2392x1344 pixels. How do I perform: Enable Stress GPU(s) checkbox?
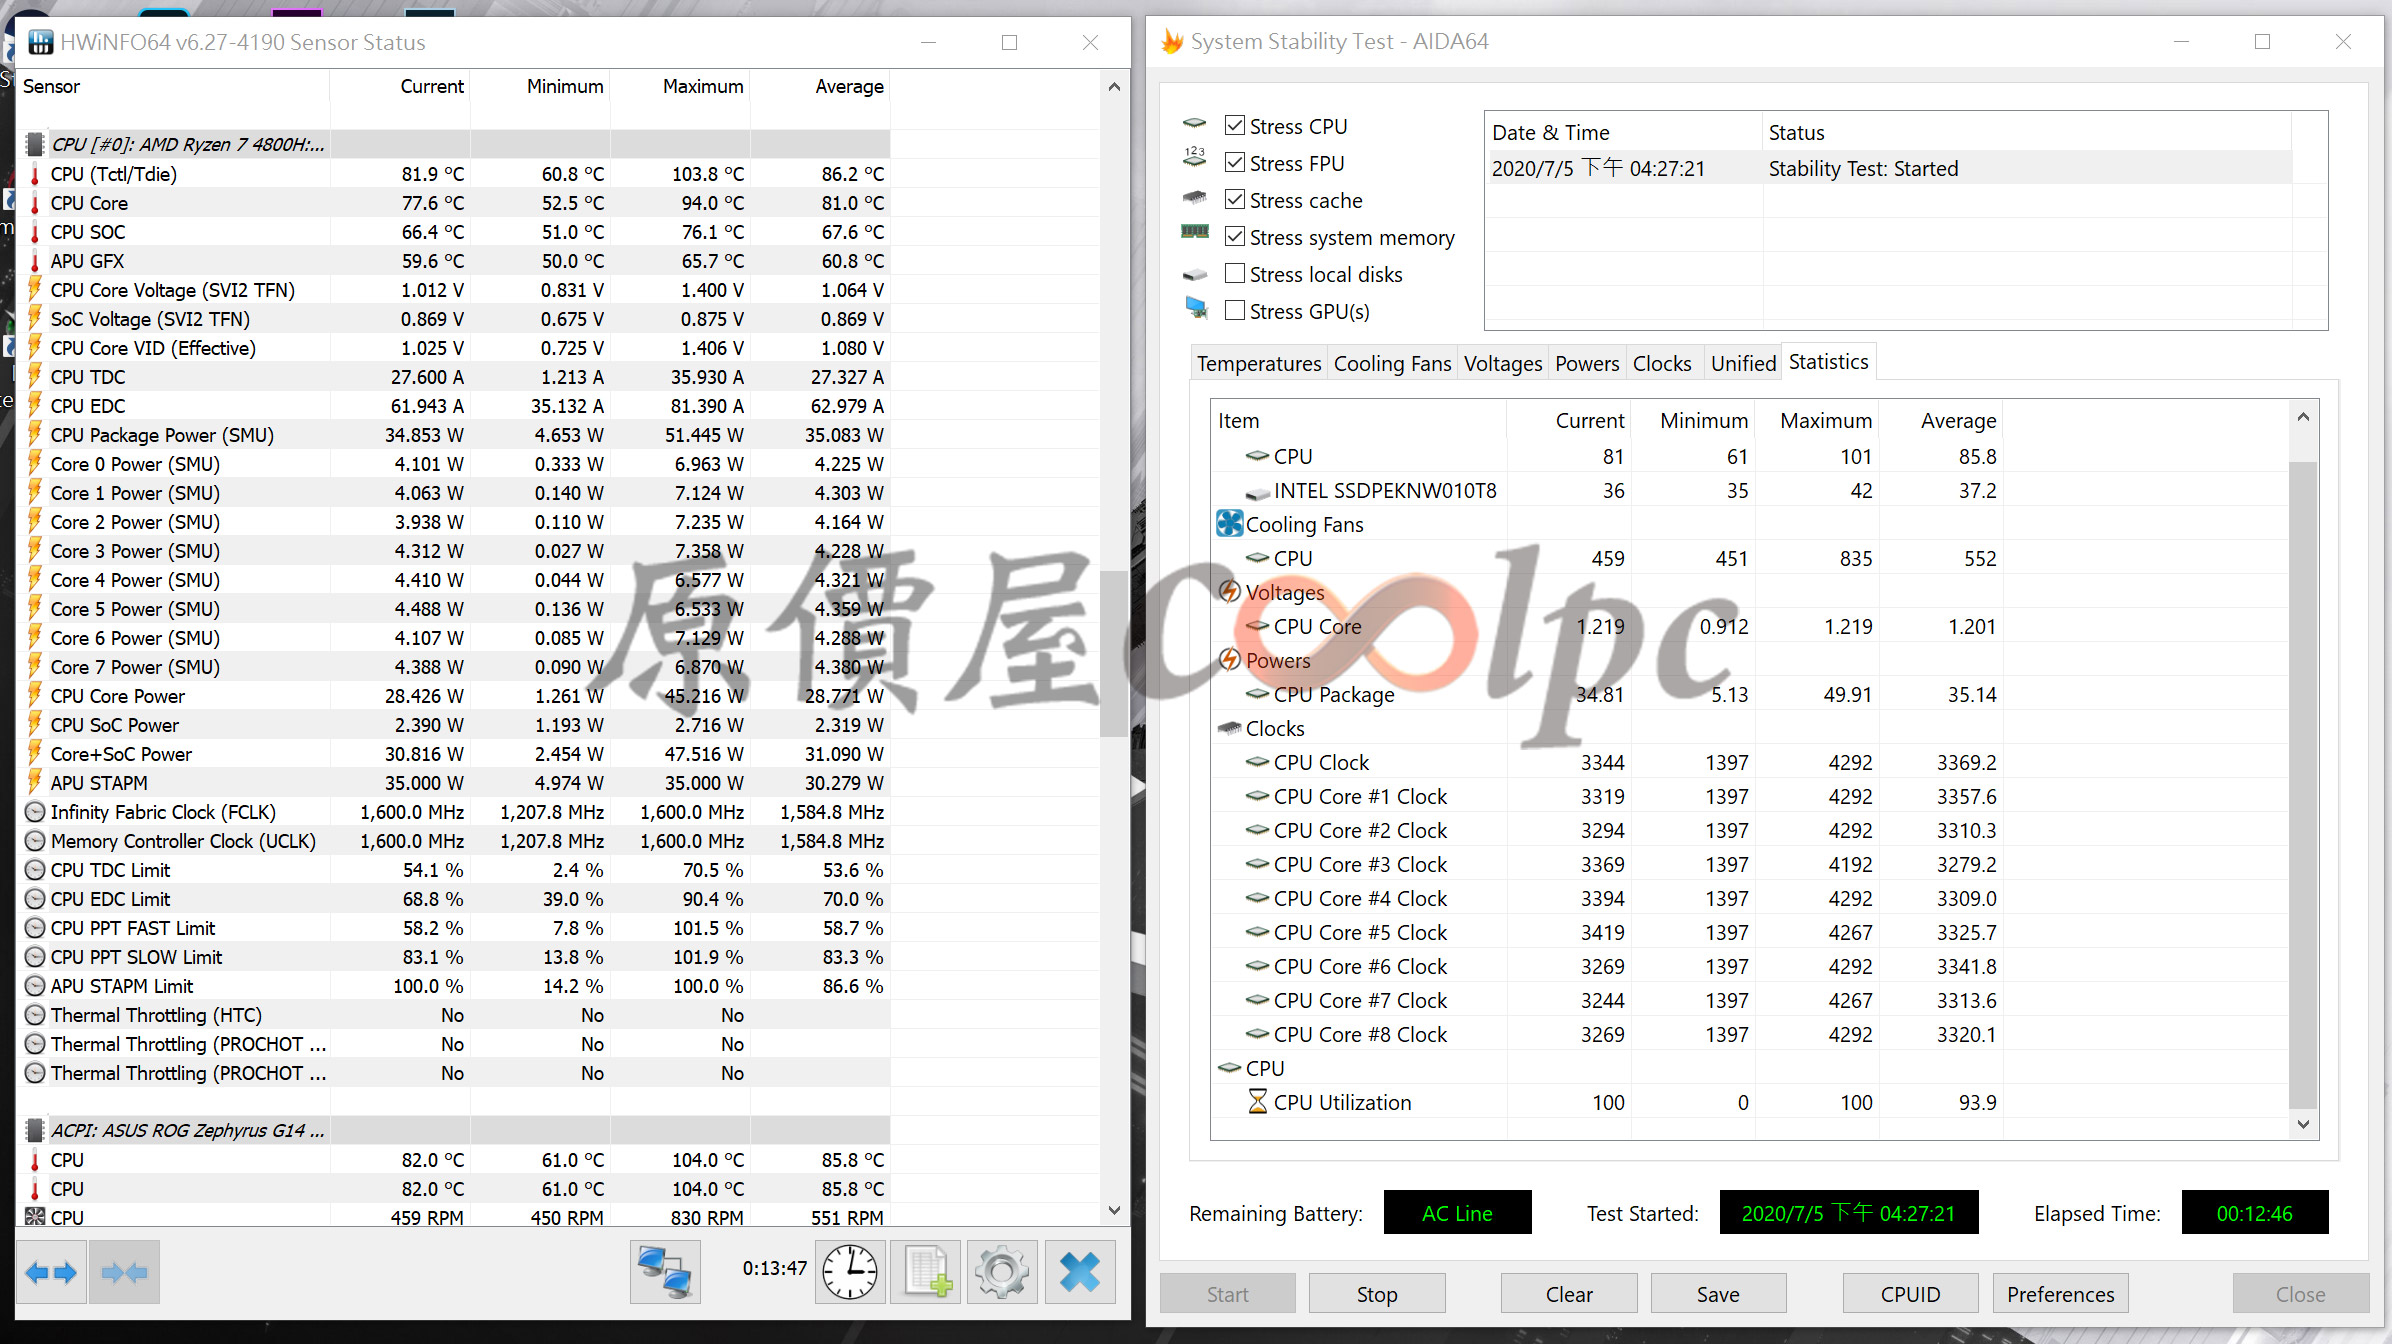point(1235,310)
